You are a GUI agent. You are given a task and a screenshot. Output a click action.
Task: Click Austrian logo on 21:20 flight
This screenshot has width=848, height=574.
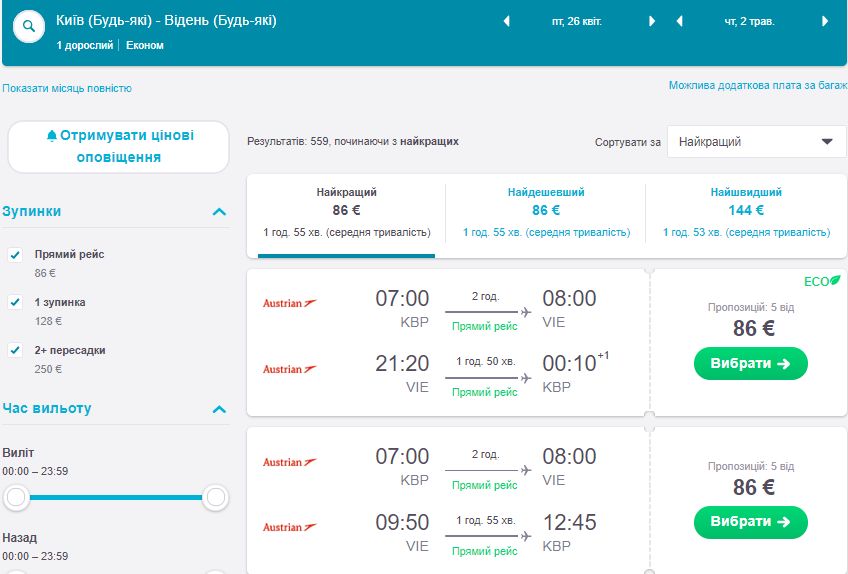point(289,369)
